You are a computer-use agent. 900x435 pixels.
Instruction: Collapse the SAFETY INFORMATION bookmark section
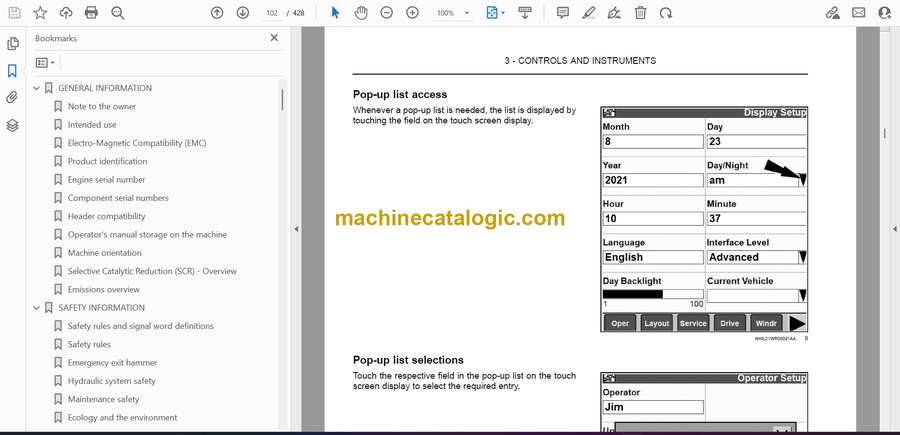coord(37,308)
